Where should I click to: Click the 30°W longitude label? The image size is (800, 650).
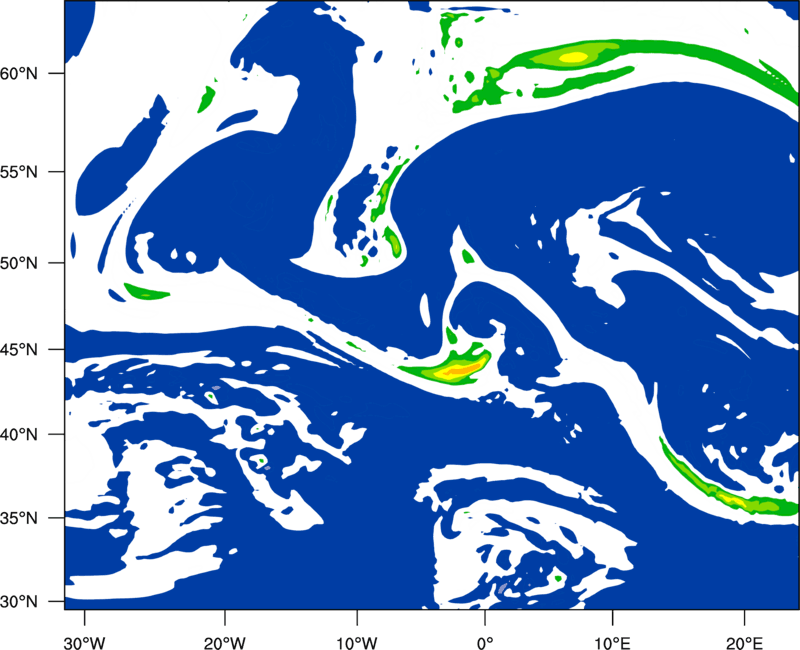[85, 642]
